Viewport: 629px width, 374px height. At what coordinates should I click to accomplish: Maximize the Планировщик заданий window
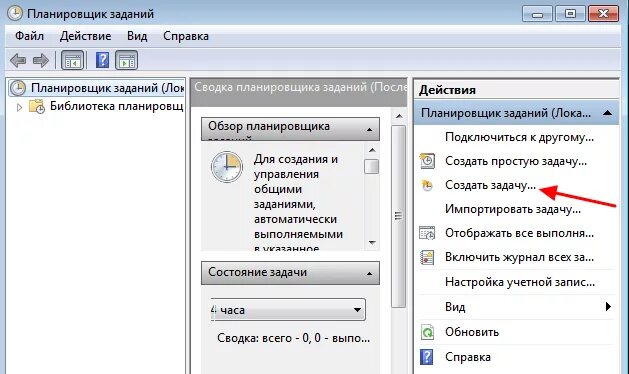click(570, 14)
